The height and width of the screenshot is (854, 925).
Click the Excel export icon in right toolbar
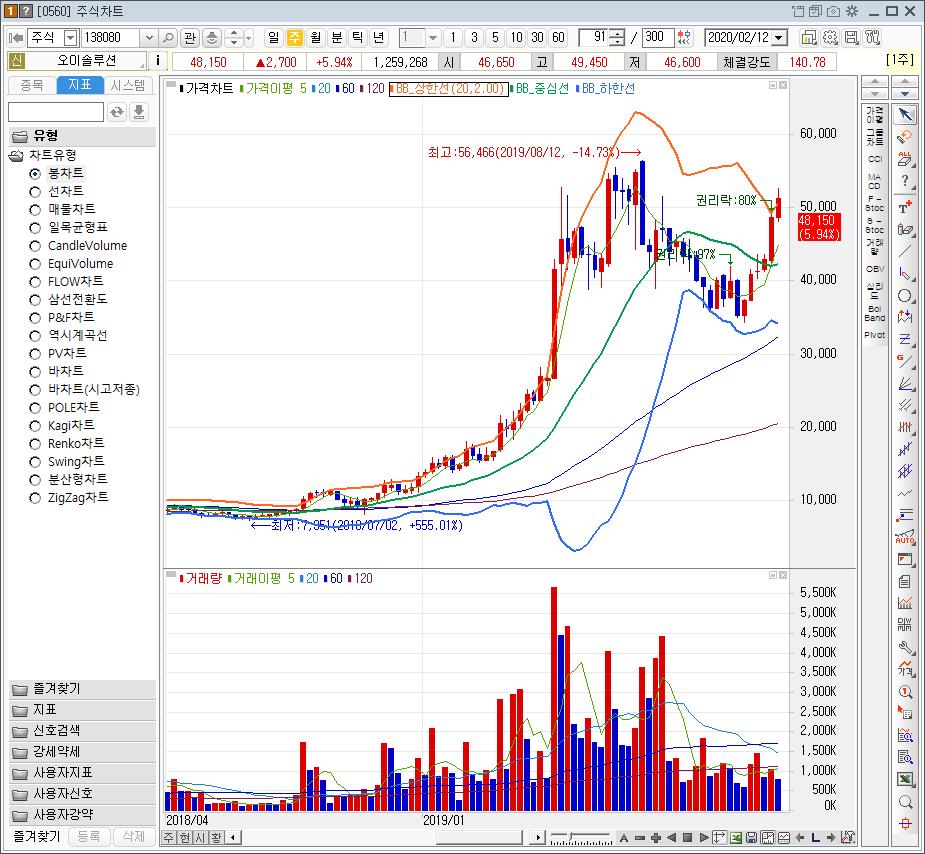click(x=905, y=780)
